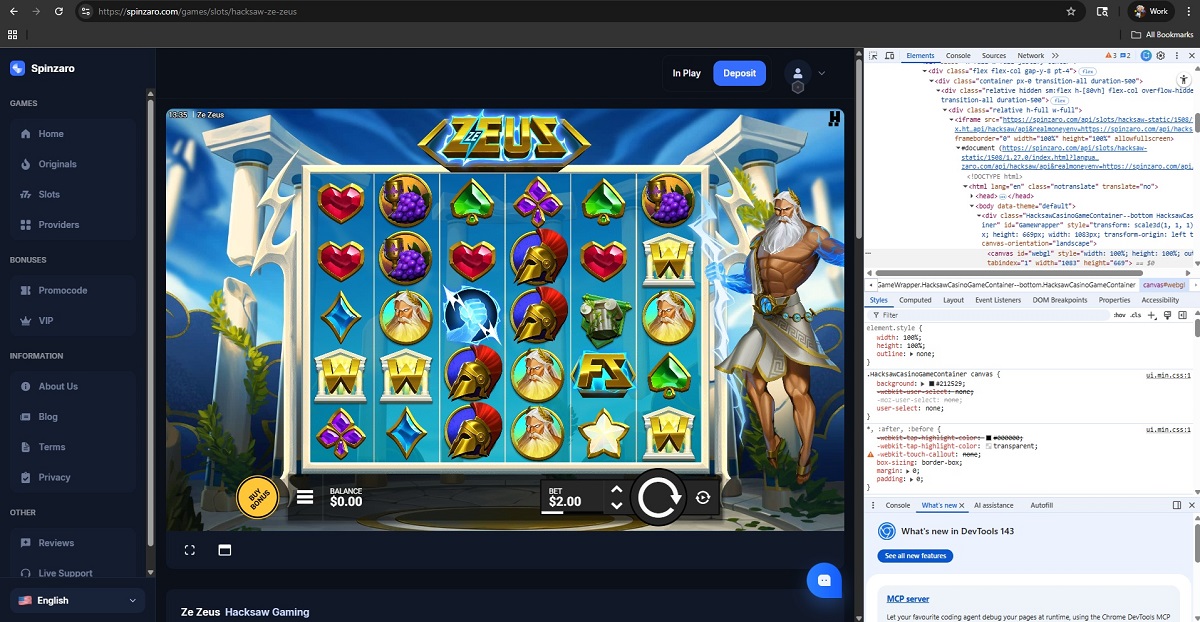Spin the slot reels
This screenshot has width=1200, height=622.
coord(657,497)
